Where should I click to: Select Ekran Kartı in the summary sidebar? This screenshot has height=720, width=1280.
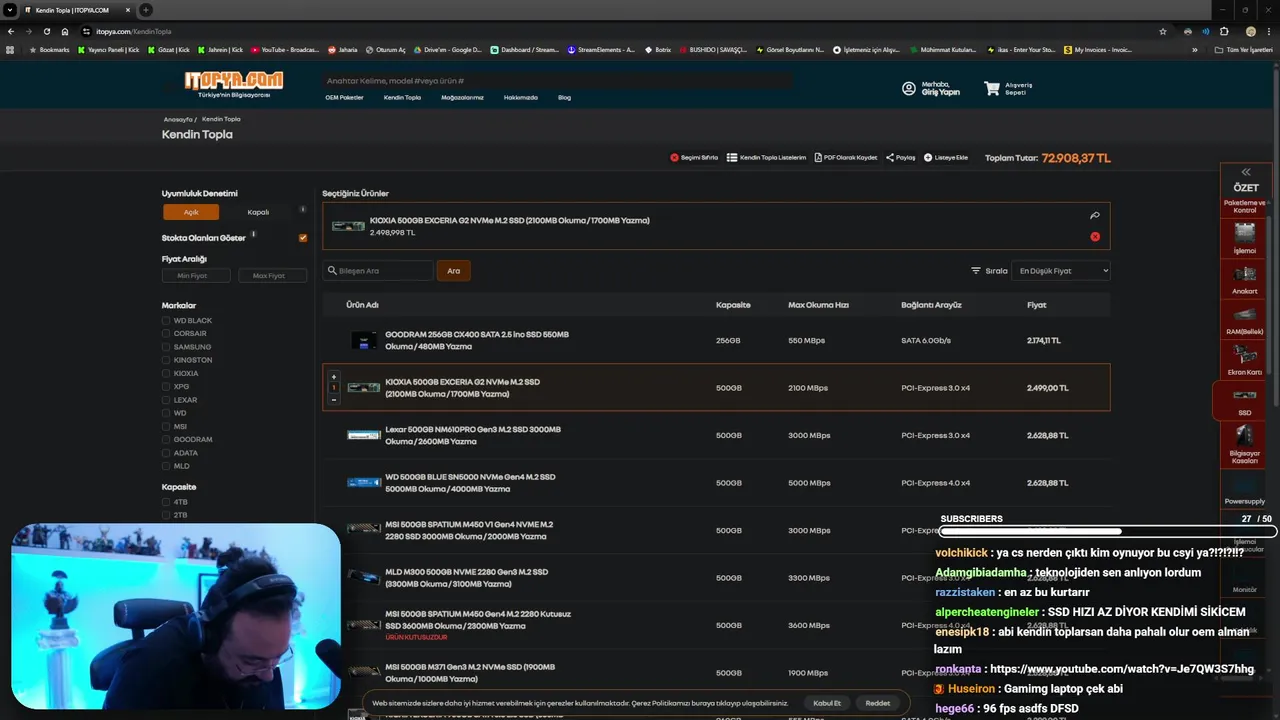[1245, 360]
